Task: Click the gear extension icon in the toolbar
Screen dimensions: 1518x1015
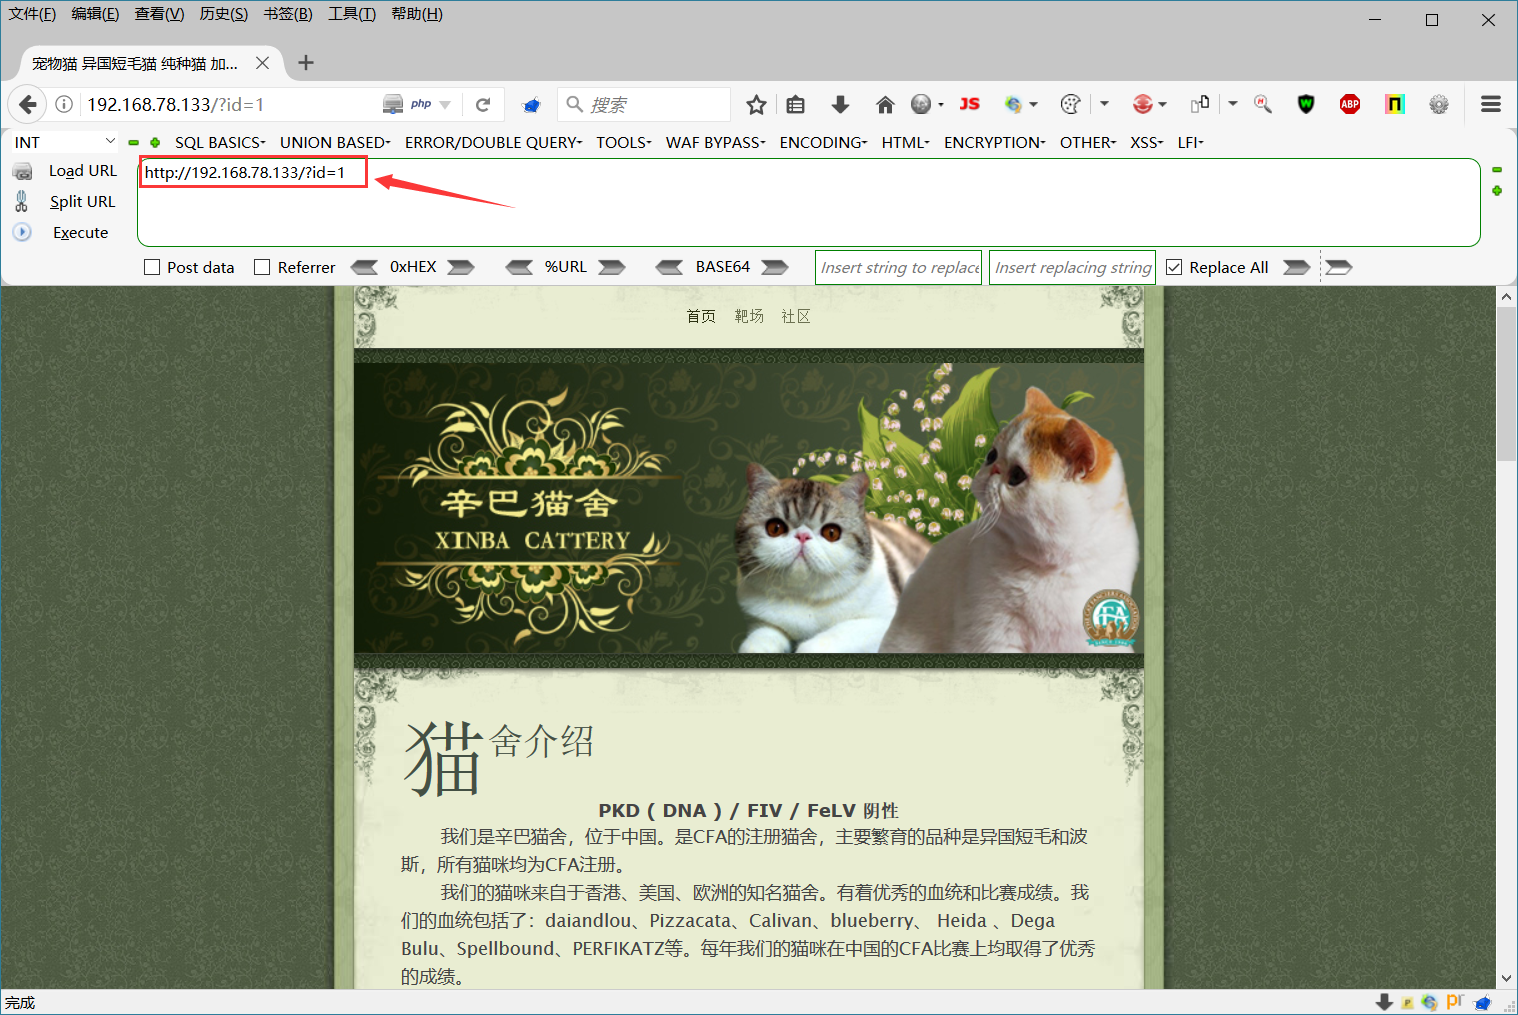Action: pos(1439,104)
